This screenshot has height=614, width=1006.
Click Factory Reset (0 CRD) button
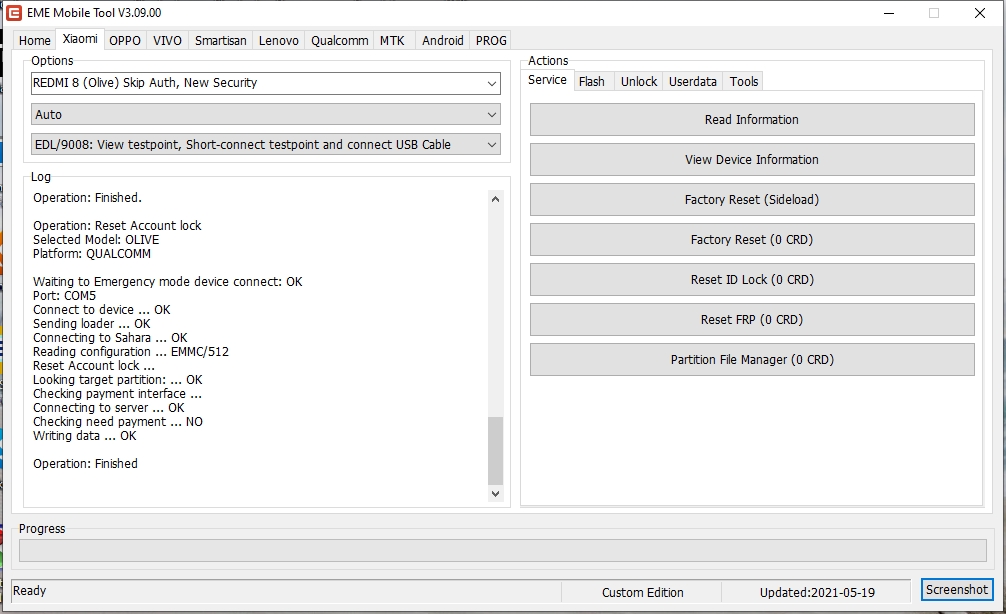(752, 239)
